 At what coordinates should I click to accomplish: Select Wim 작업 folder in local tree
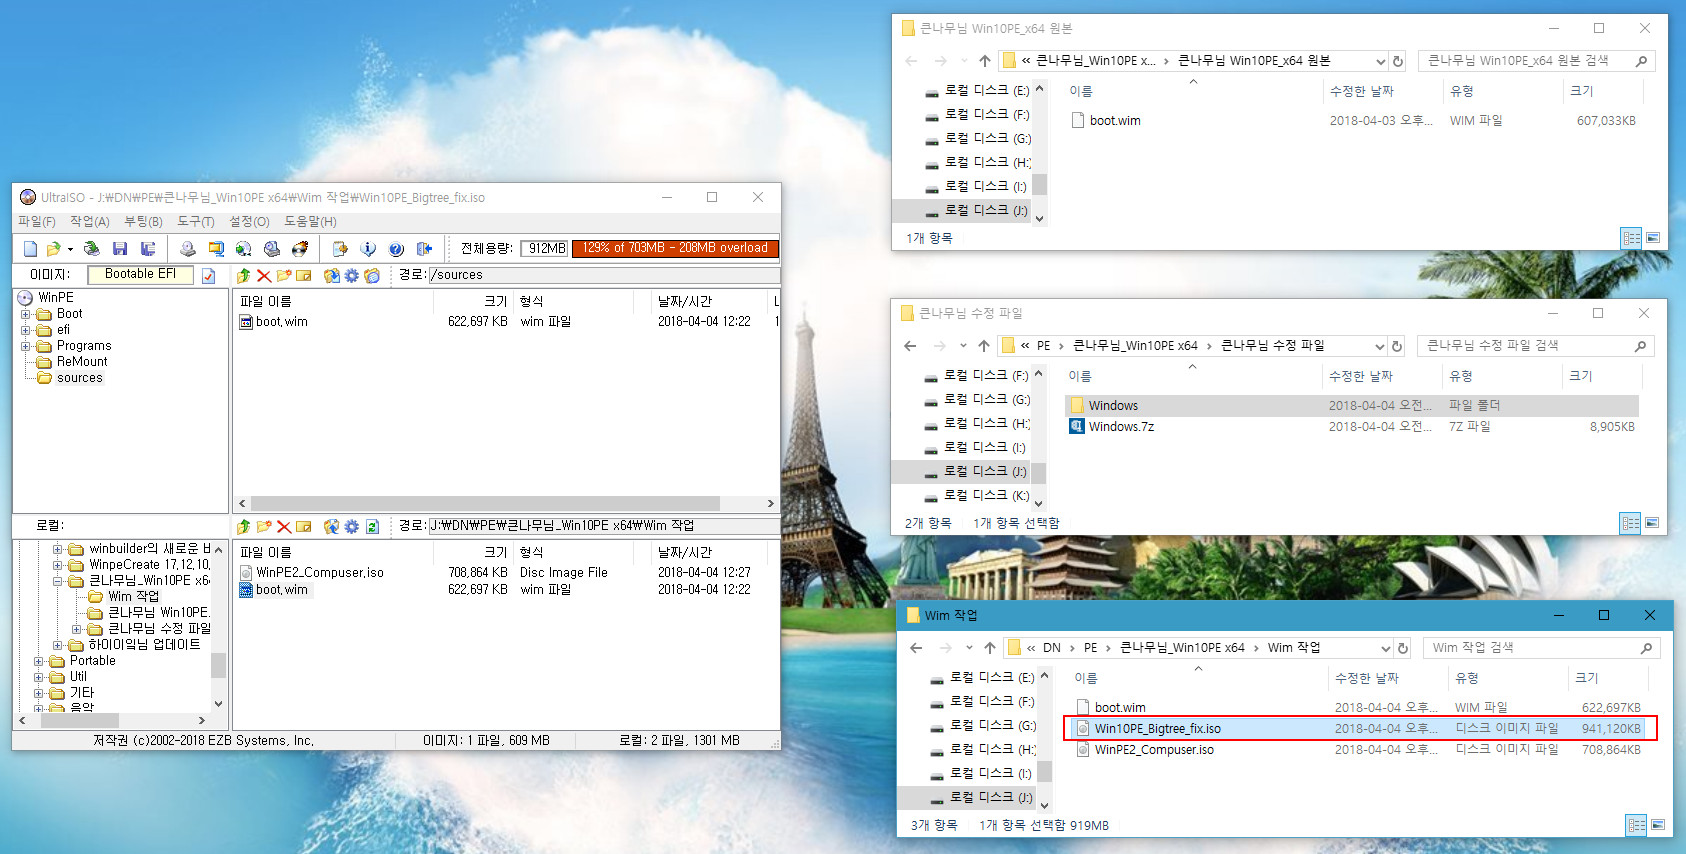133,597
